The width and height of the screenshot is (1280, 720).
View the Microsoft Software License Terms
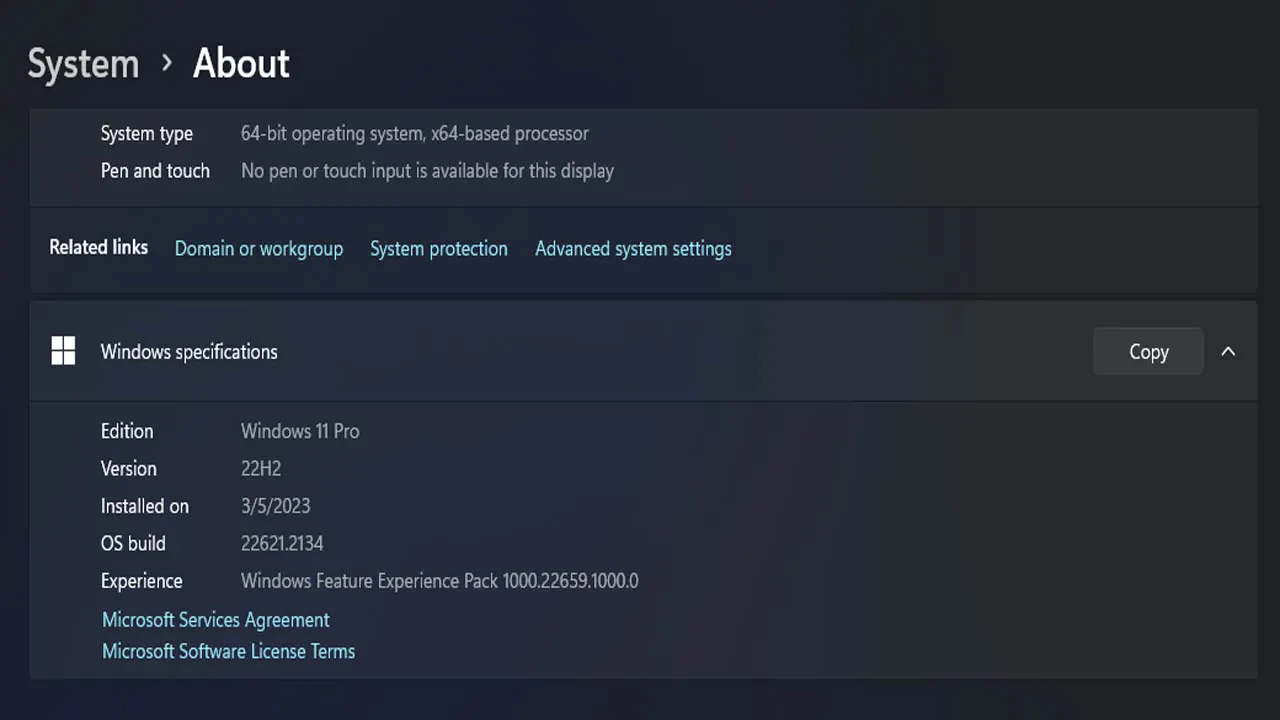coord(228,652)
